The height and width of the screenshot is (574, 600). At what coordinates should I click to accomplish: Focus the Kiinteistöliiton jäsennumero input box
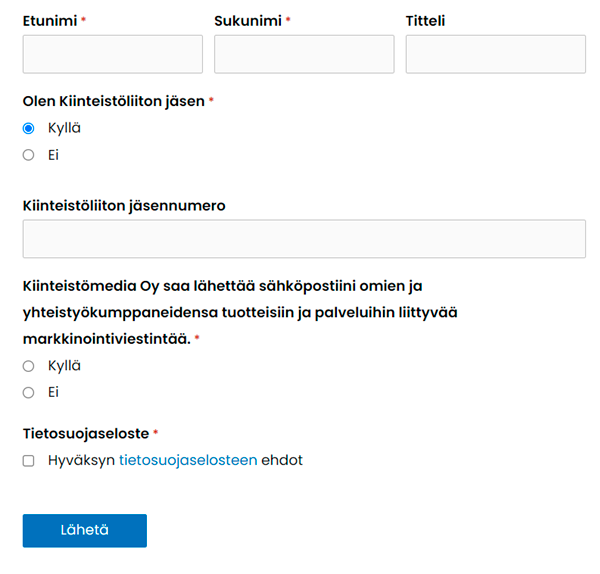coord(304,239)
